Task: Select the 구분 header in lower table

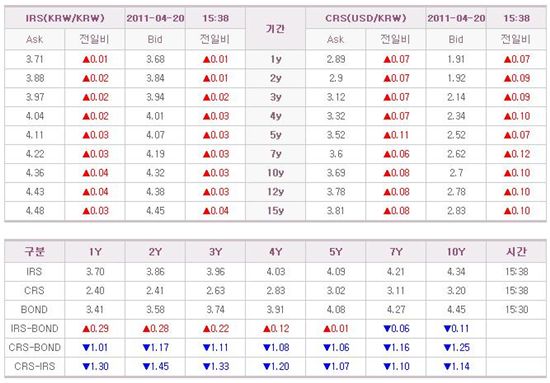Action: pyautogui.click(x=34, y=251)
